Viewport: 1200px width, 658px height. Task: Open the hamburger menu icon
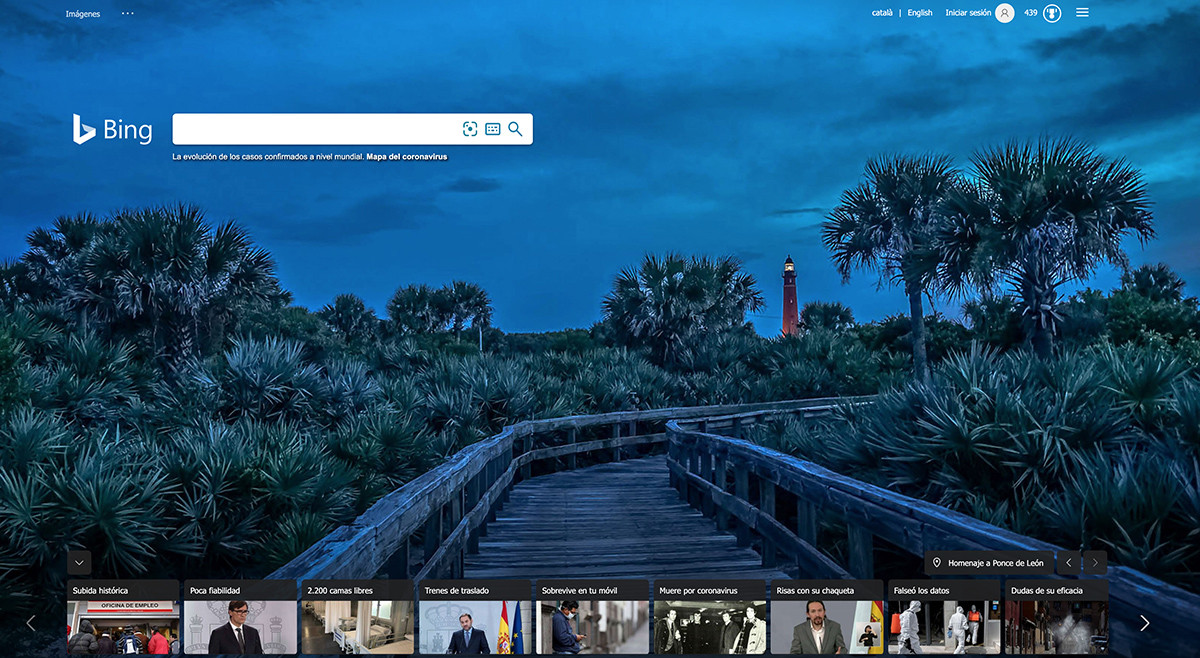coord(1082,13)
